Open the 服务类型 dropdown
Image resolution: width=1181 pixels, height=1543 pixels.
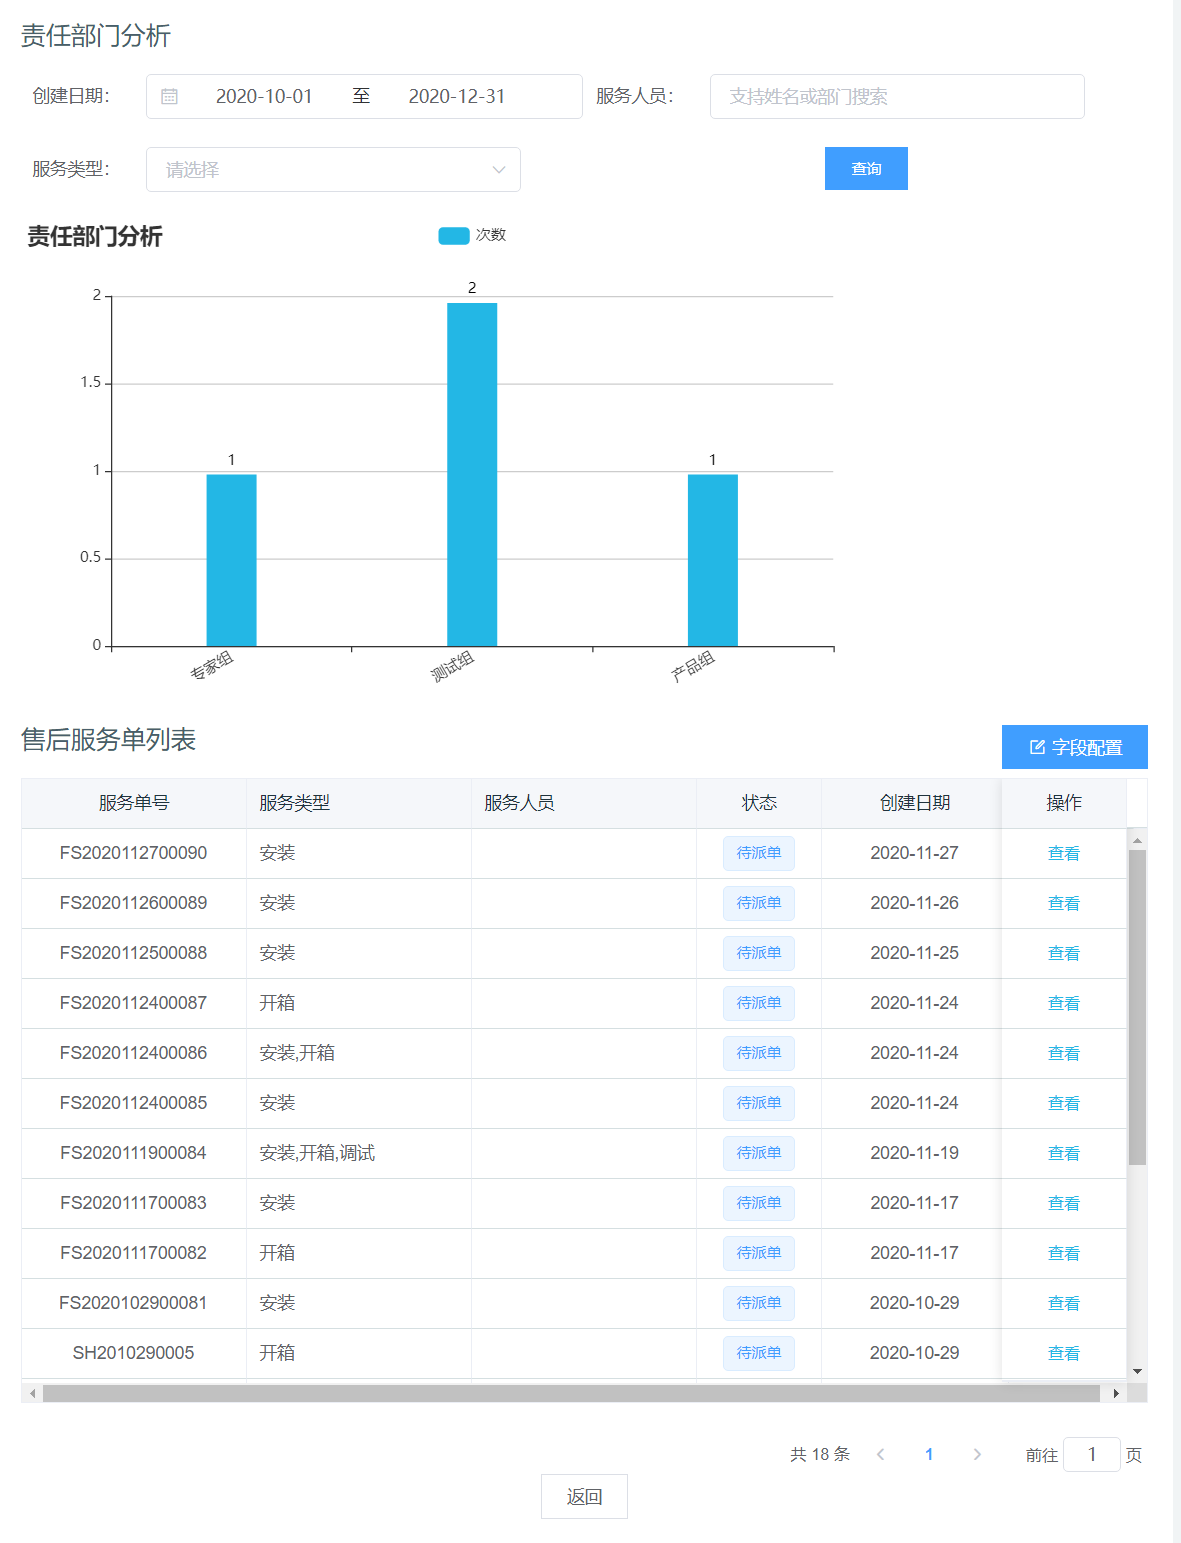pos(322,170)
